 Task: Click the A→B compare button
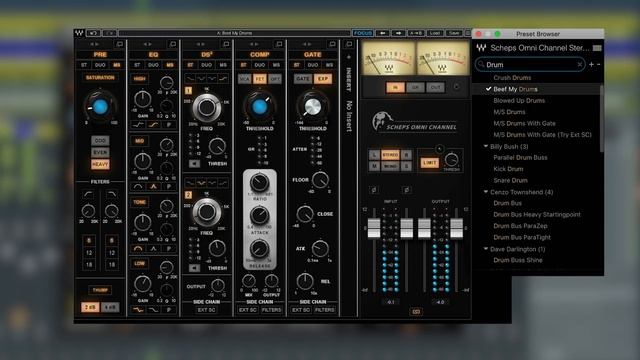(x=416, y=33)
